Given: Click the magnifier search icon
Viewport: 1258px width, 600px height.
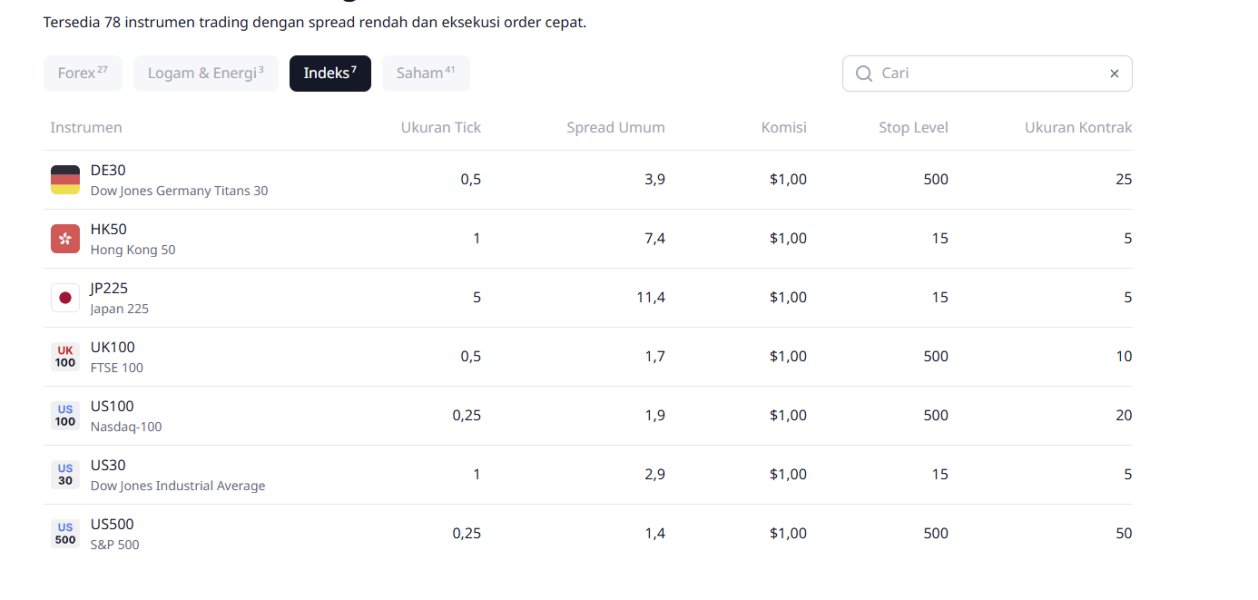Looking at the screenshot, I should pyautogui.click(x=864, y=74).
